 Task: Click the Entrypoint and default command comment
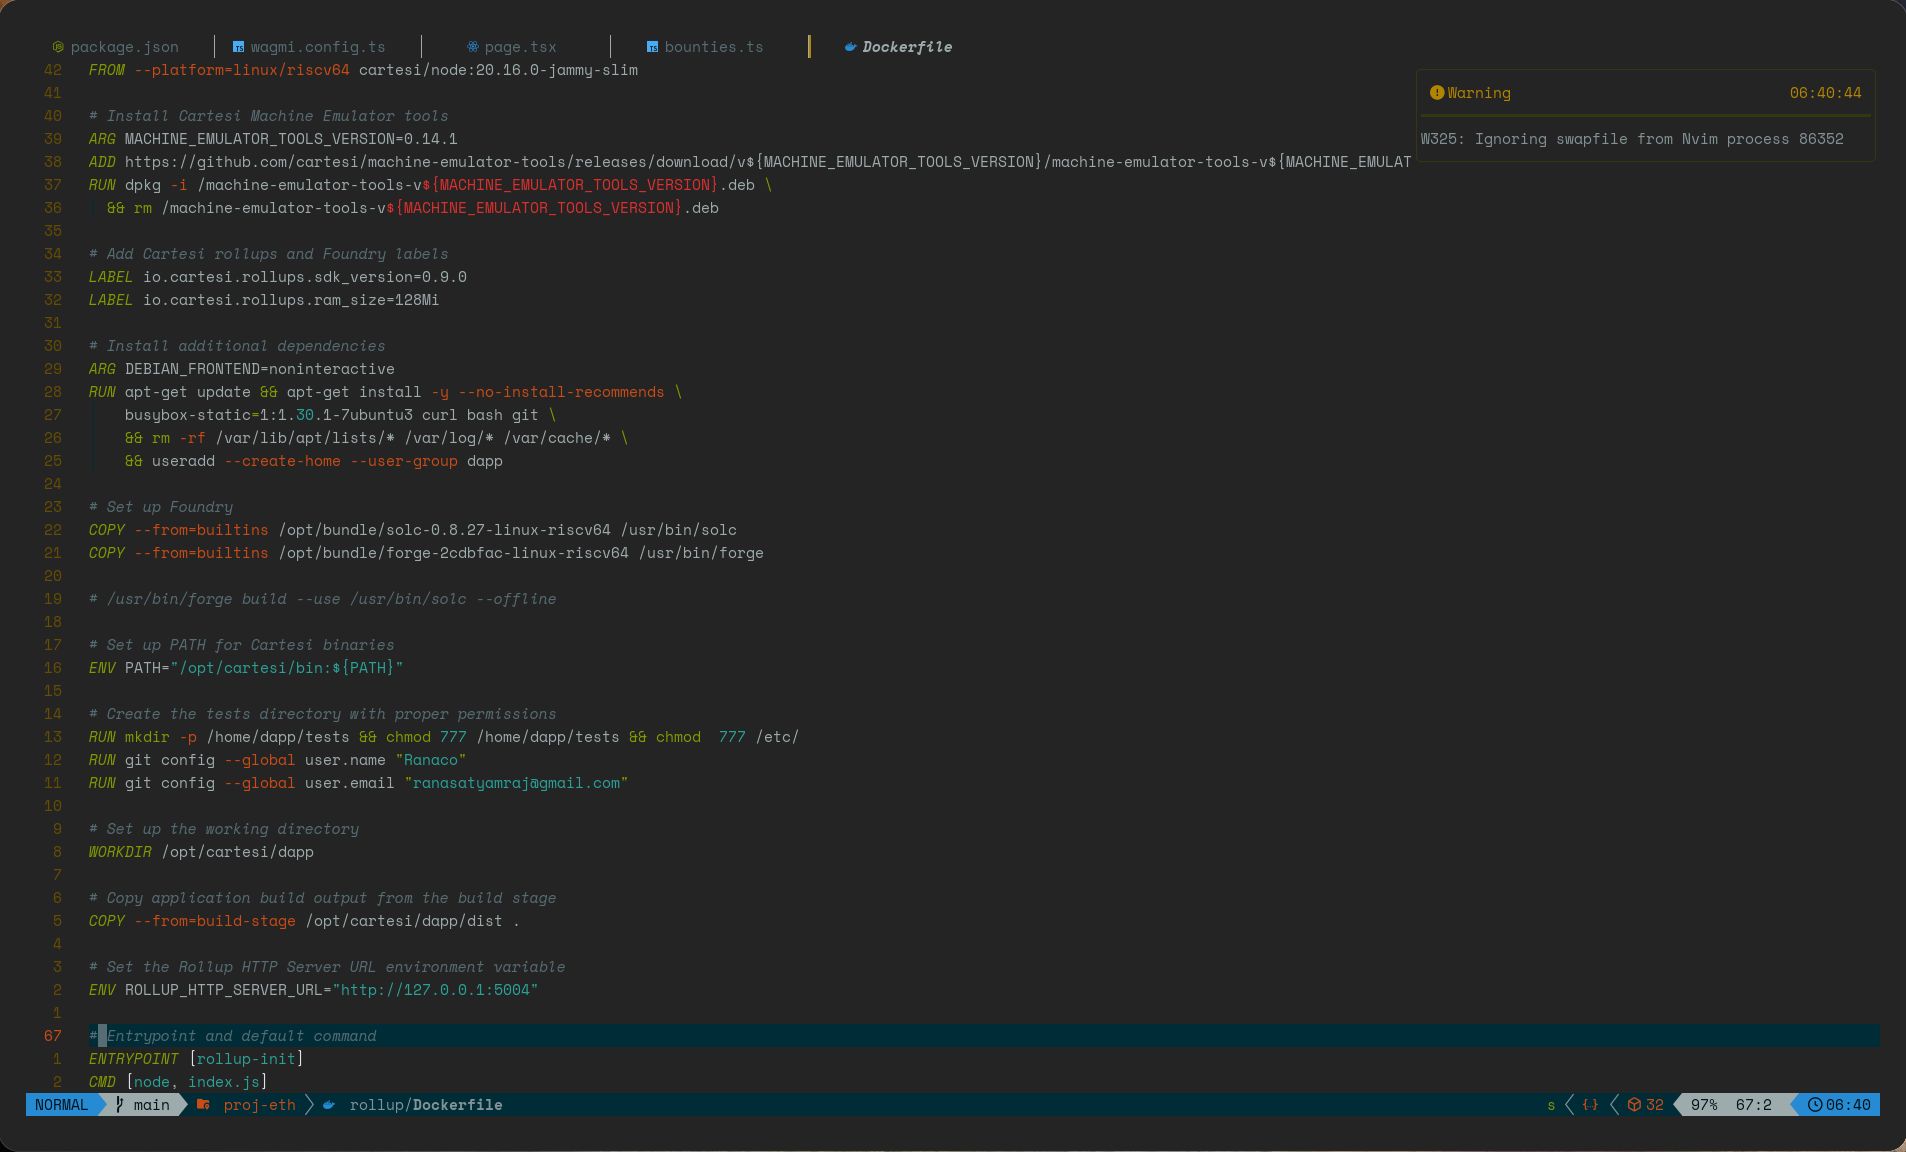(233, 1036)
